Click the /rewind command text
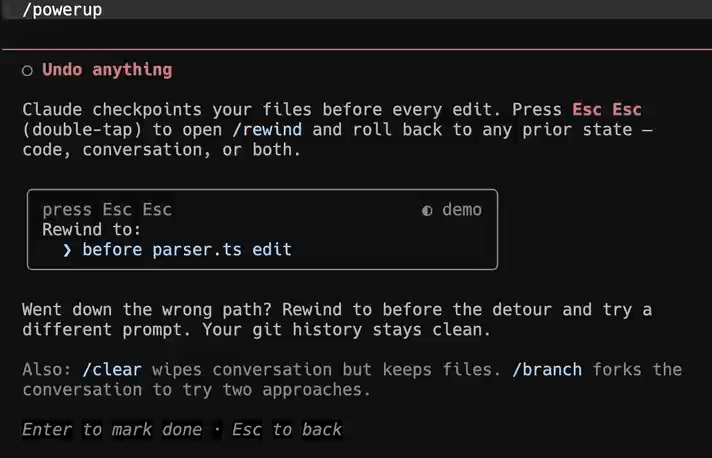Image resolution: width=712 pixels, height=458 pixels. [267, 130]
